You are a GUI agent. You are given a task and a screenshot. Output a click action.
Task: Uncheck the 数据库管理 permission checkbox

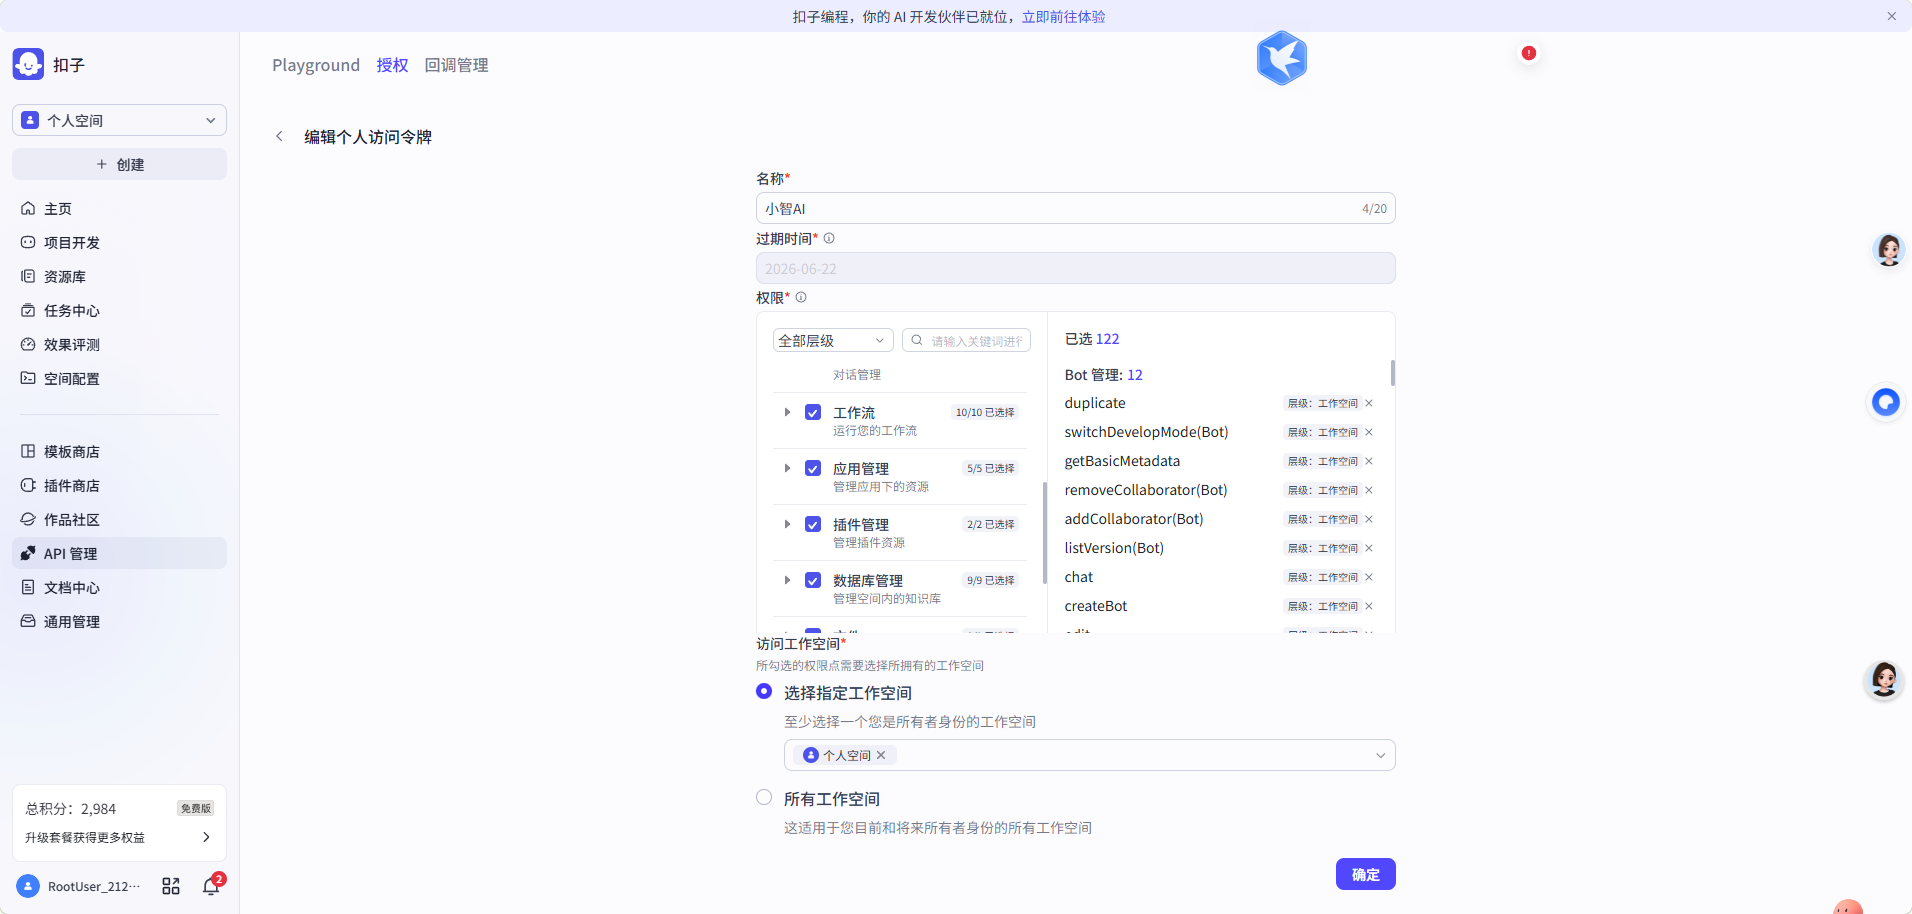click(813, 580)
